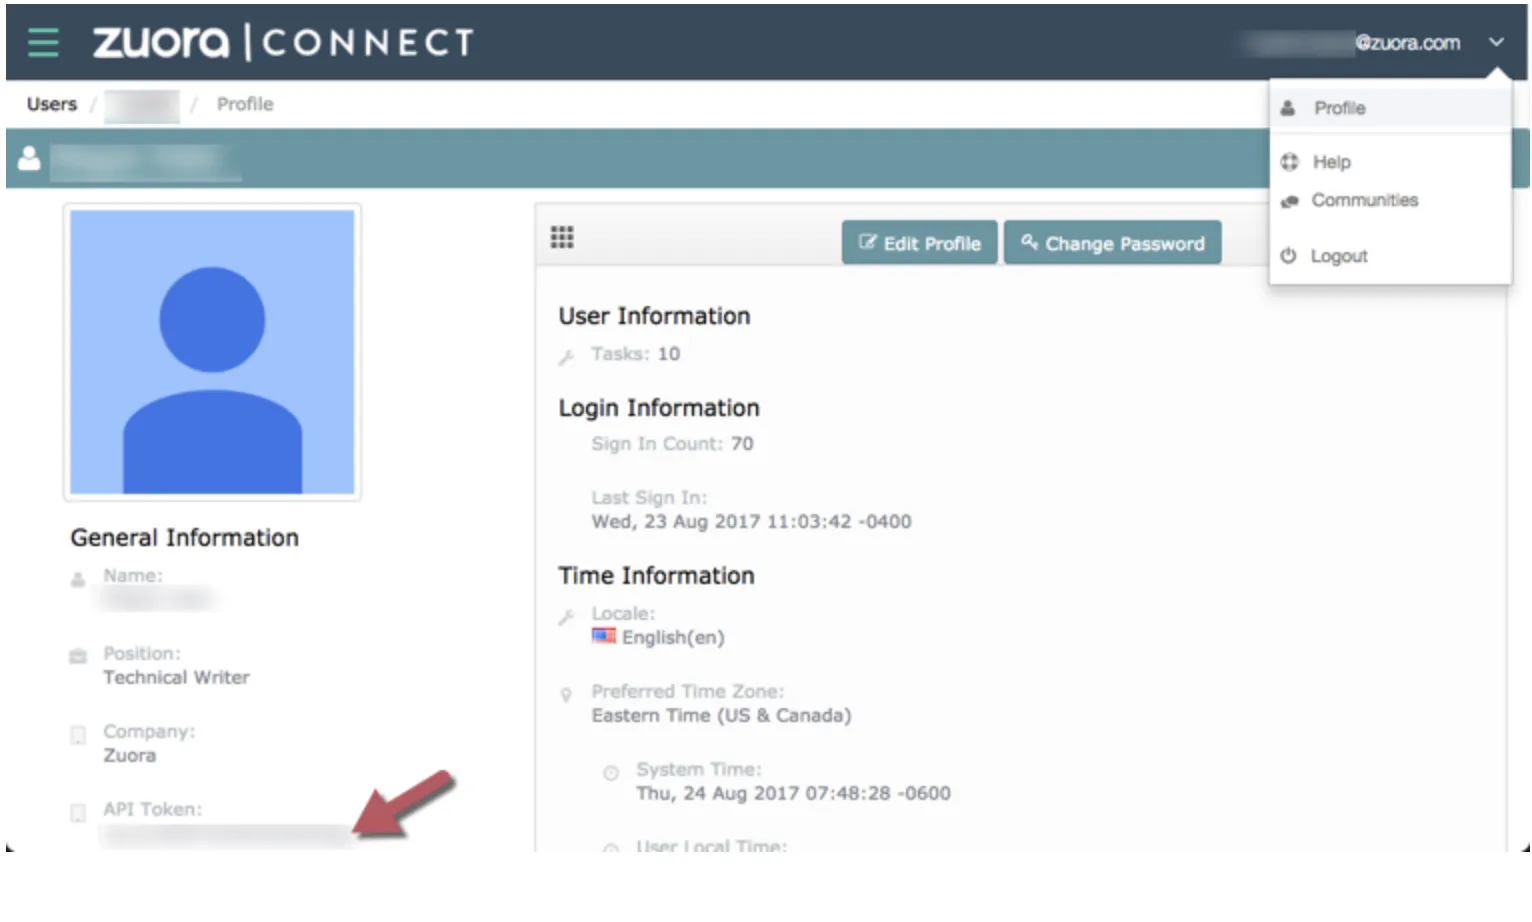1532x922 pixels.
Task: Click the Zuora Connect logo
Action: coord(283,42)
